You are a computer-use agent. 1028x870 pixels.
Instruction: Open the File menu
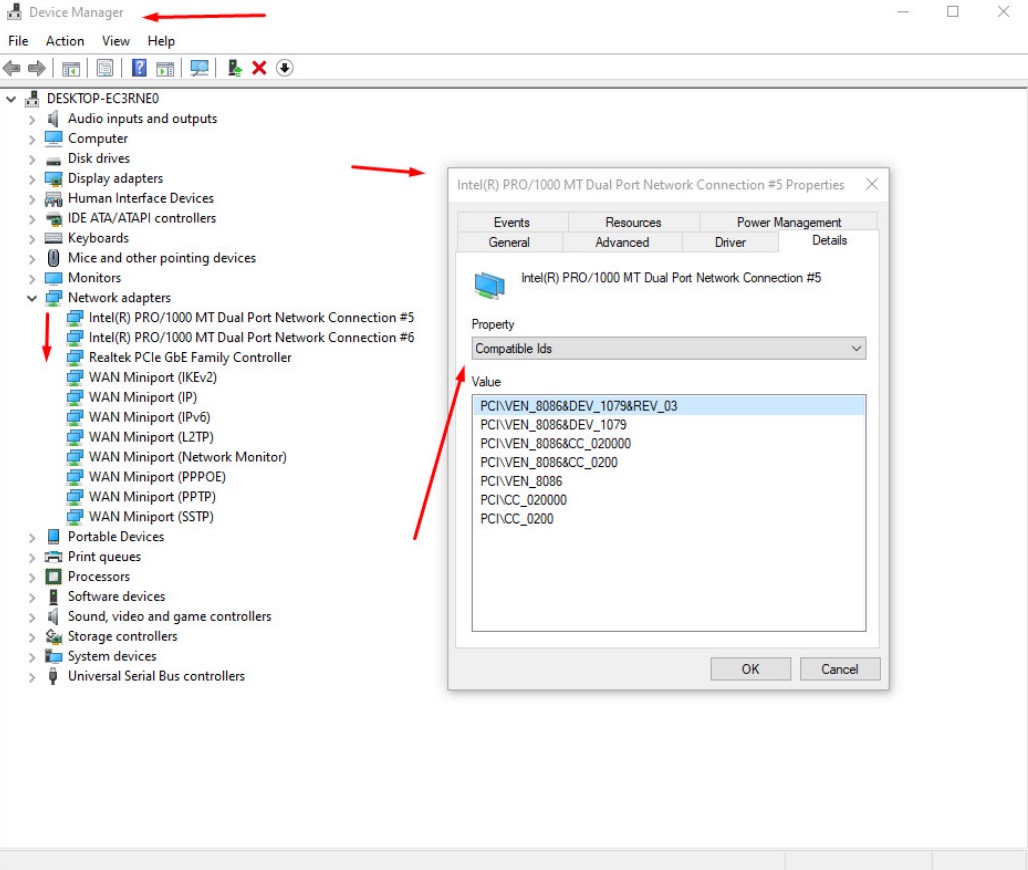(x=18, y=41)
